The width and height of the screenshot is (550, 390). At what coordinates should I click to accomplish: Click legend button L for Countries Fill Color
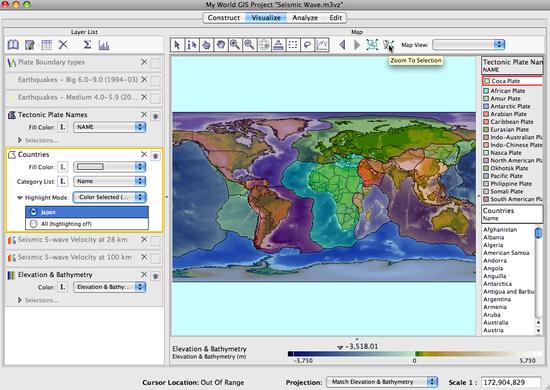coord(62,167)
